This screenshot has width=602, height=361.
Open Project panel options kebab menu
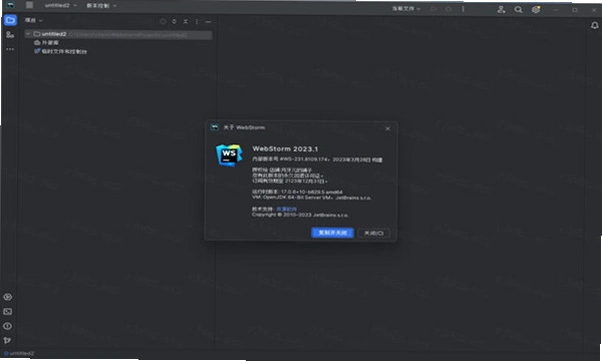coord(197,22)
